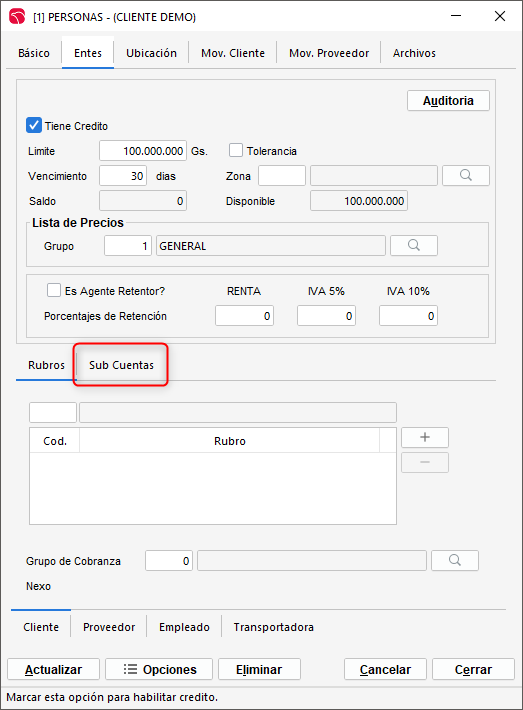This screenshot has height=710, width=523.
Task: Click Grupo de Cobranza search magnifier
Action: pos(455,561)
